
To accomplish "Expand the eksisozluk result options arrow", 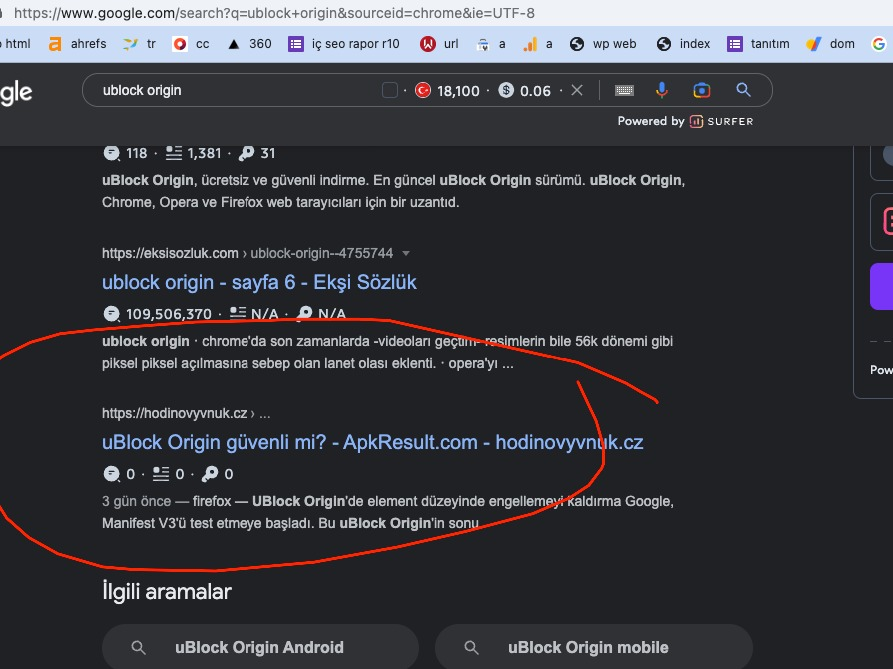I will point(405,253).
